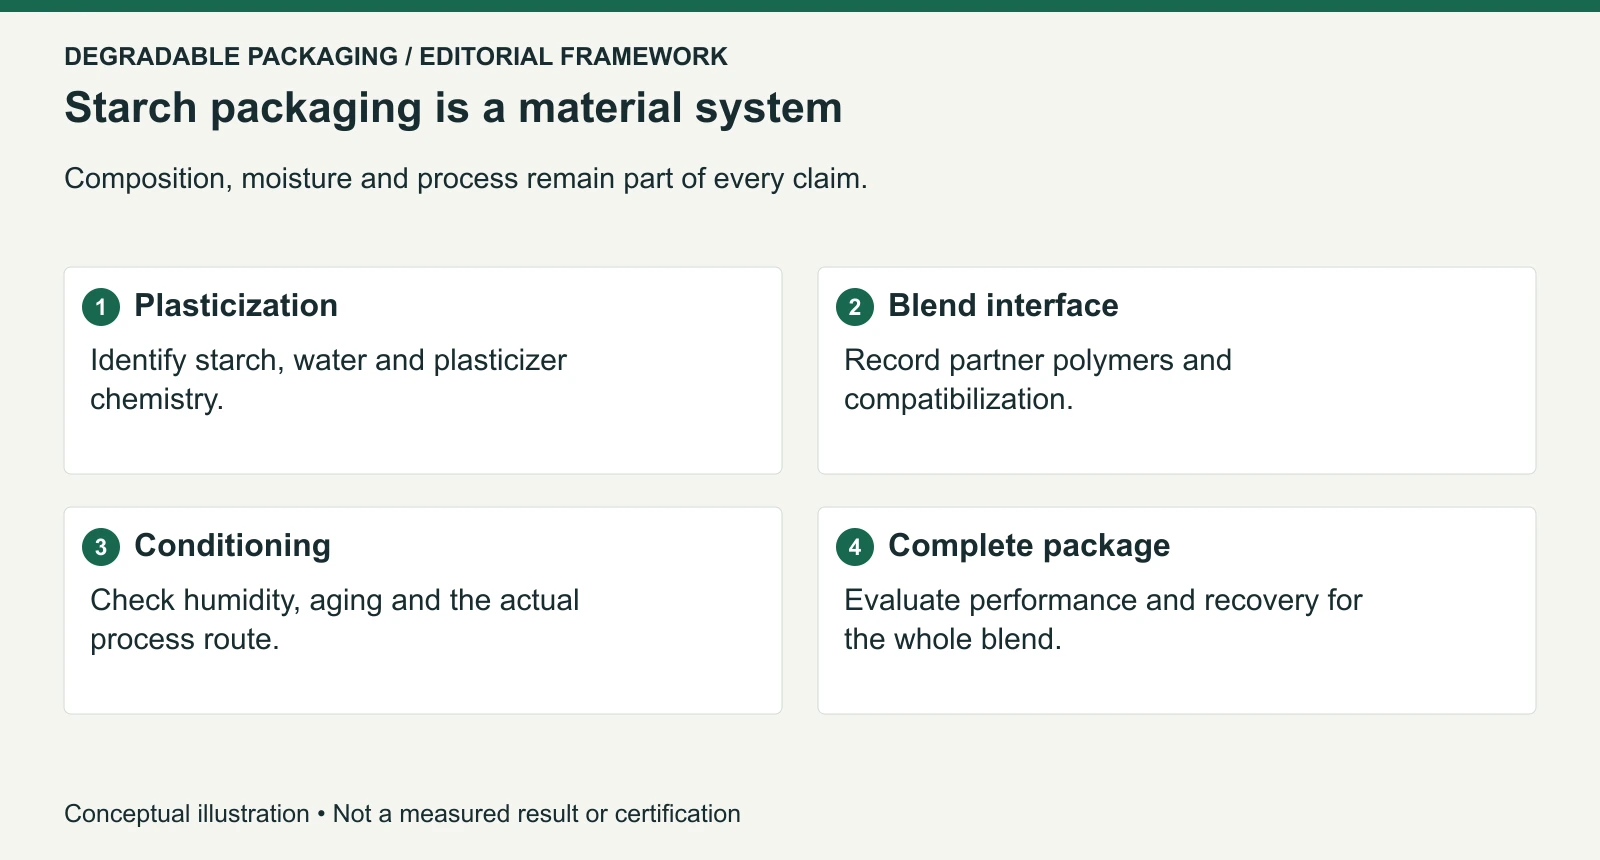
Task: Select the Conditioning card heading
Action: 233,546
